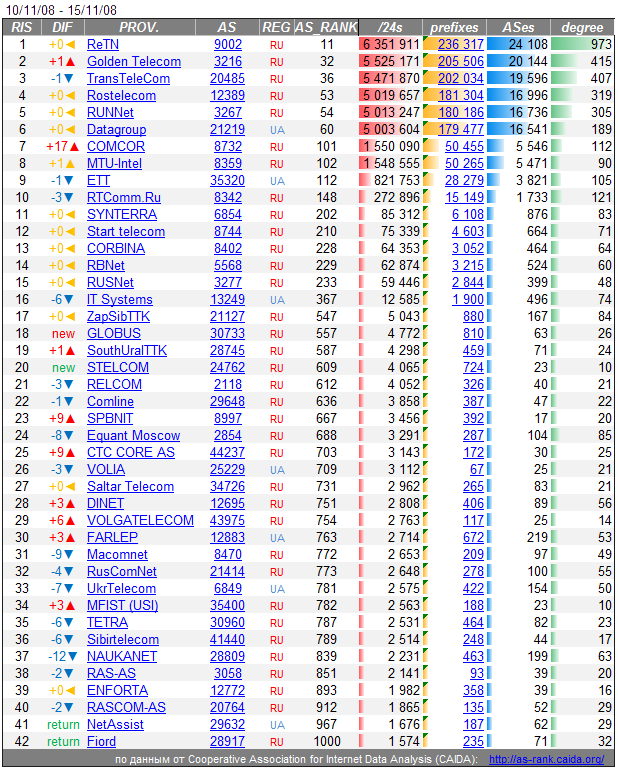Click the /24s column header
This screenshot has height=769, width=618.
[390, 27]
